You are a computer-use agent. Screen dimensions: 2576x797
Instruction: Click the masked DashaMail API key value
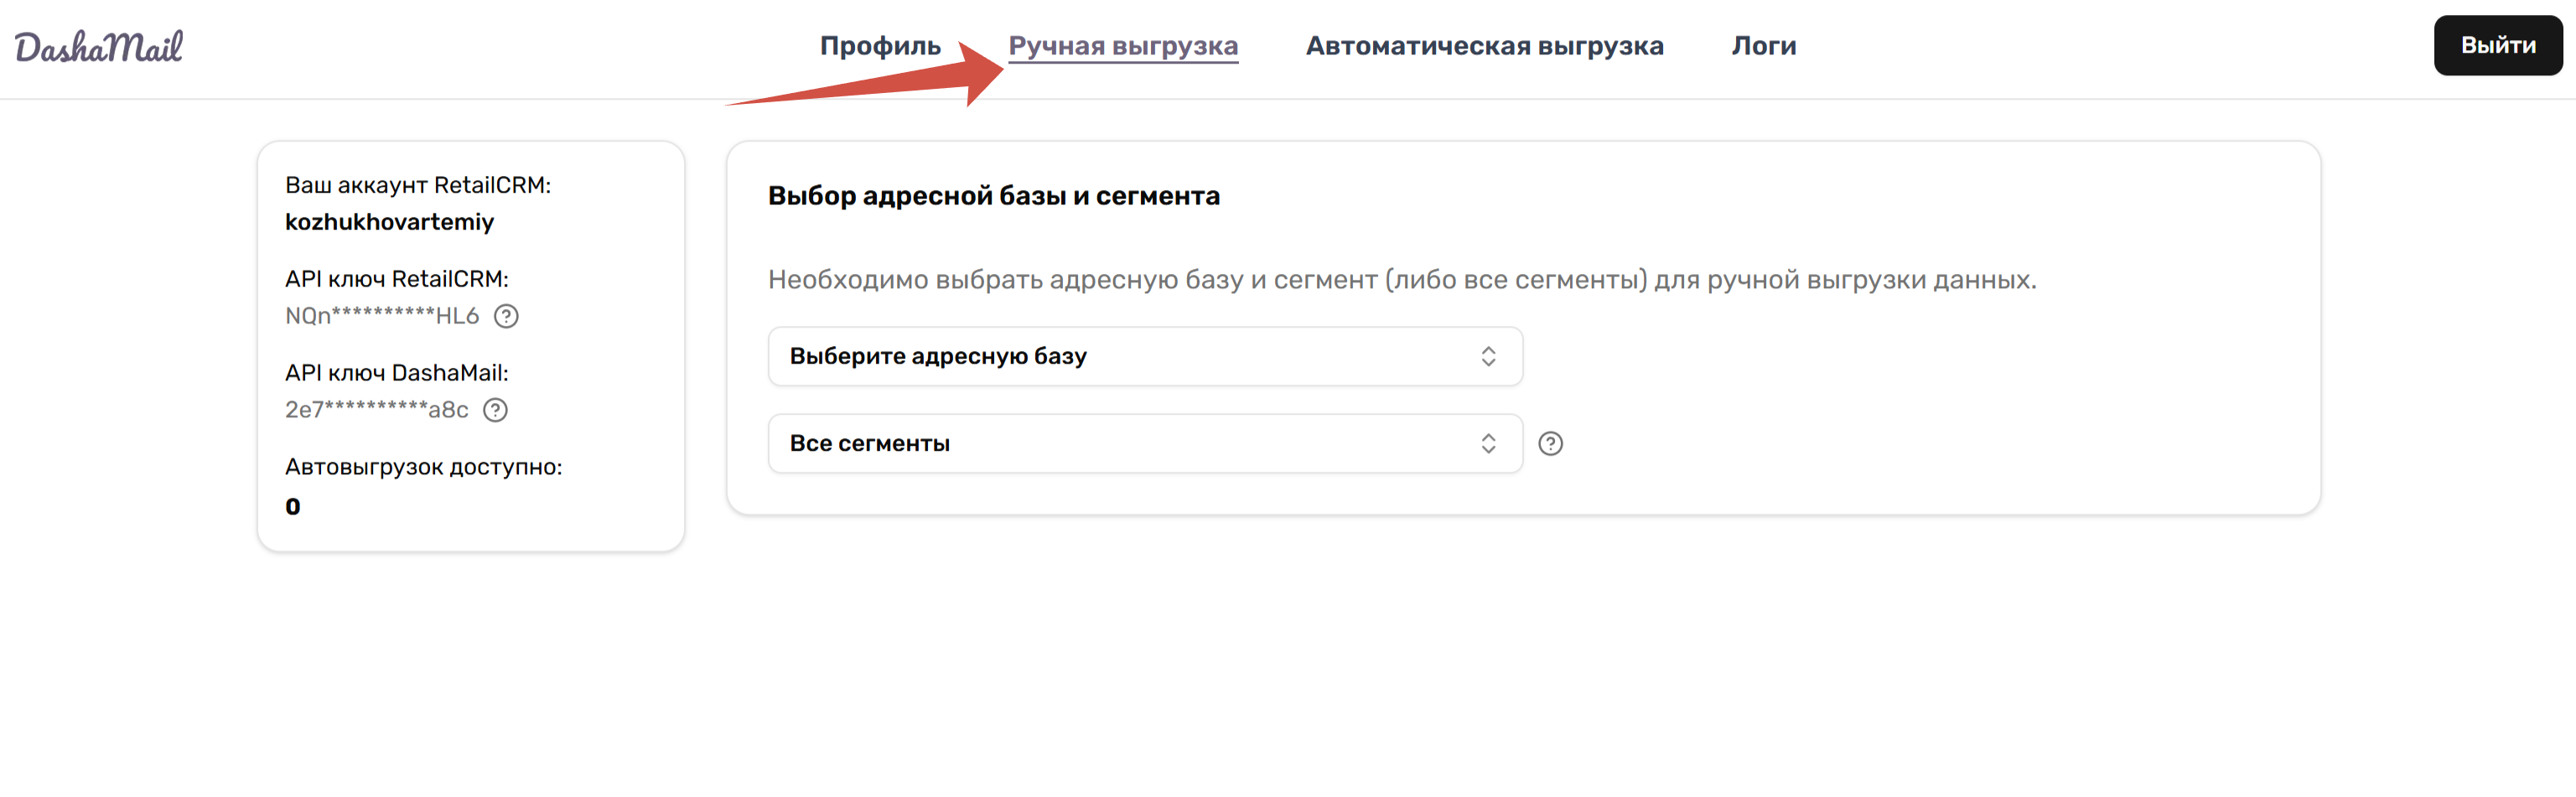tap(376, 410)
